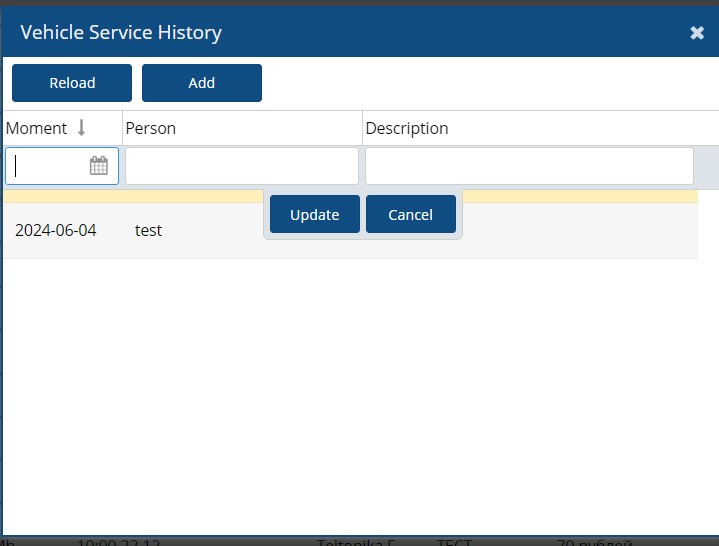
Task: Close the Vehicle Service History dialog
Action: (697, 33)
